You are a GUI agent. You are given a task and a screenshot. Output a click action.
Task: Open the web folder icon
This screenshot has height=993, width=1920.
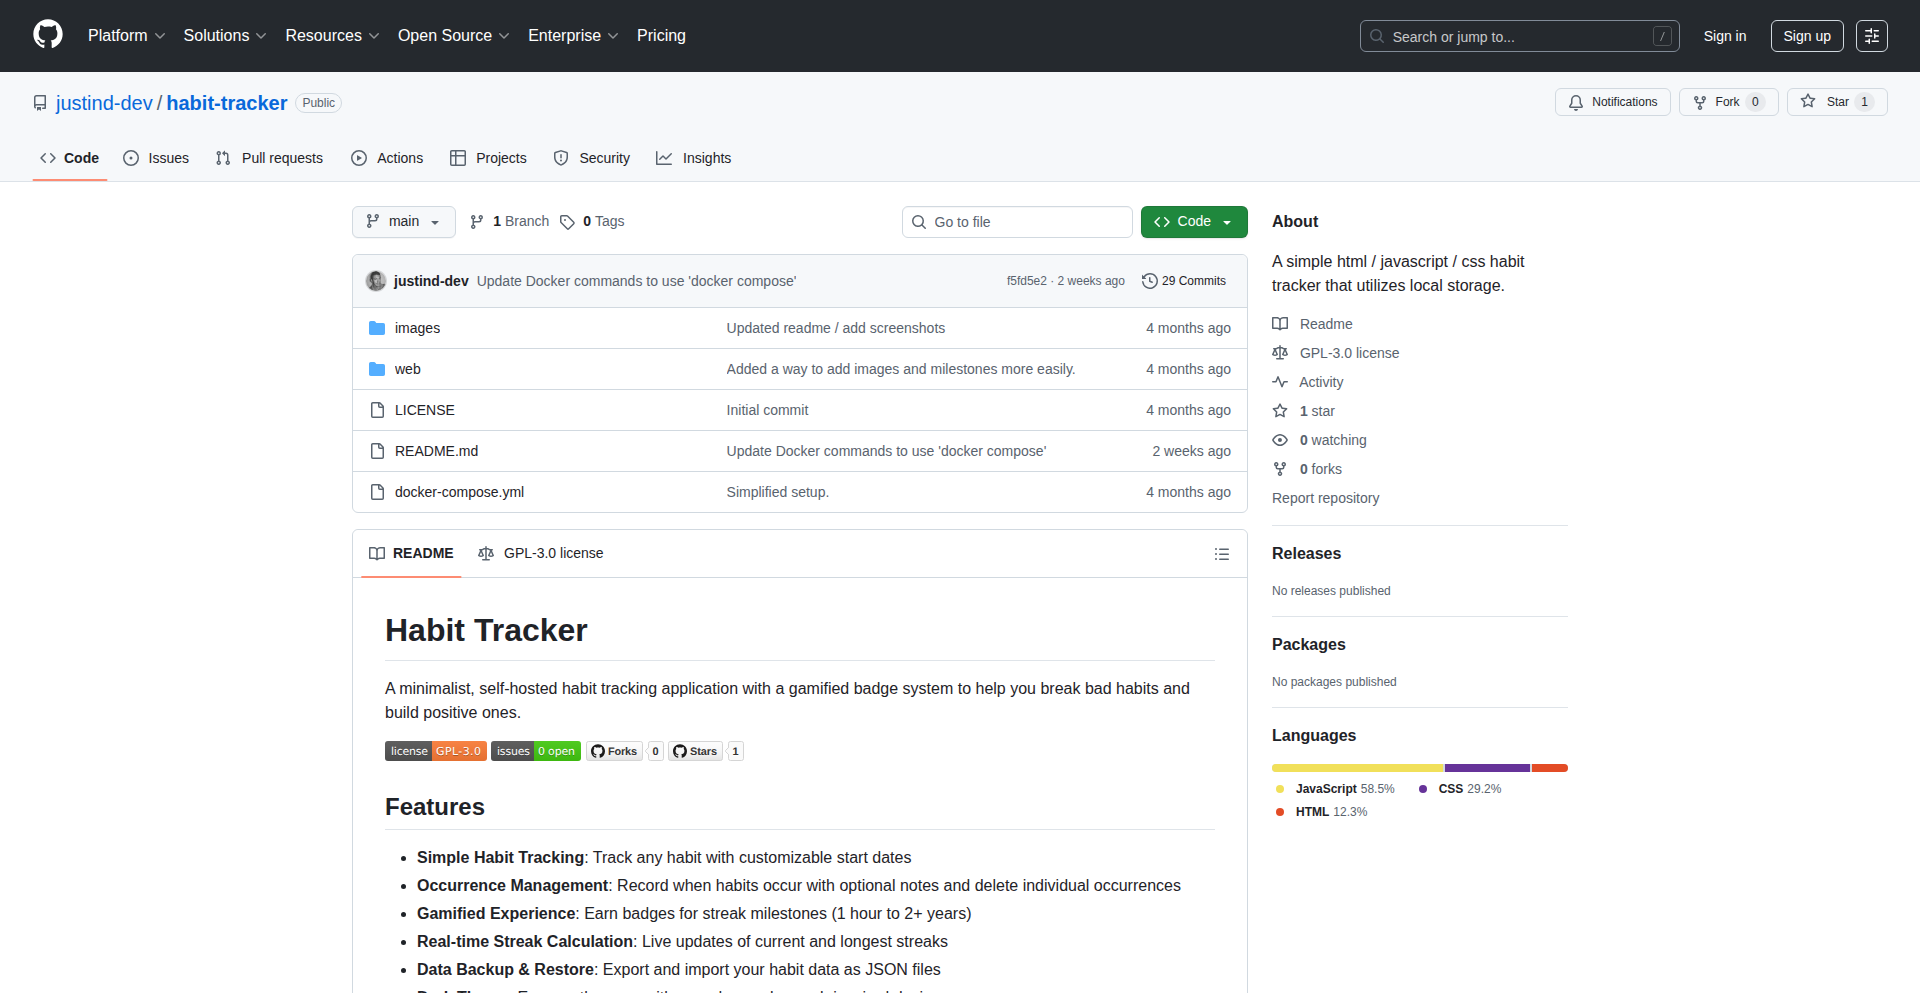pyautogui.click(x=377, y=369)
